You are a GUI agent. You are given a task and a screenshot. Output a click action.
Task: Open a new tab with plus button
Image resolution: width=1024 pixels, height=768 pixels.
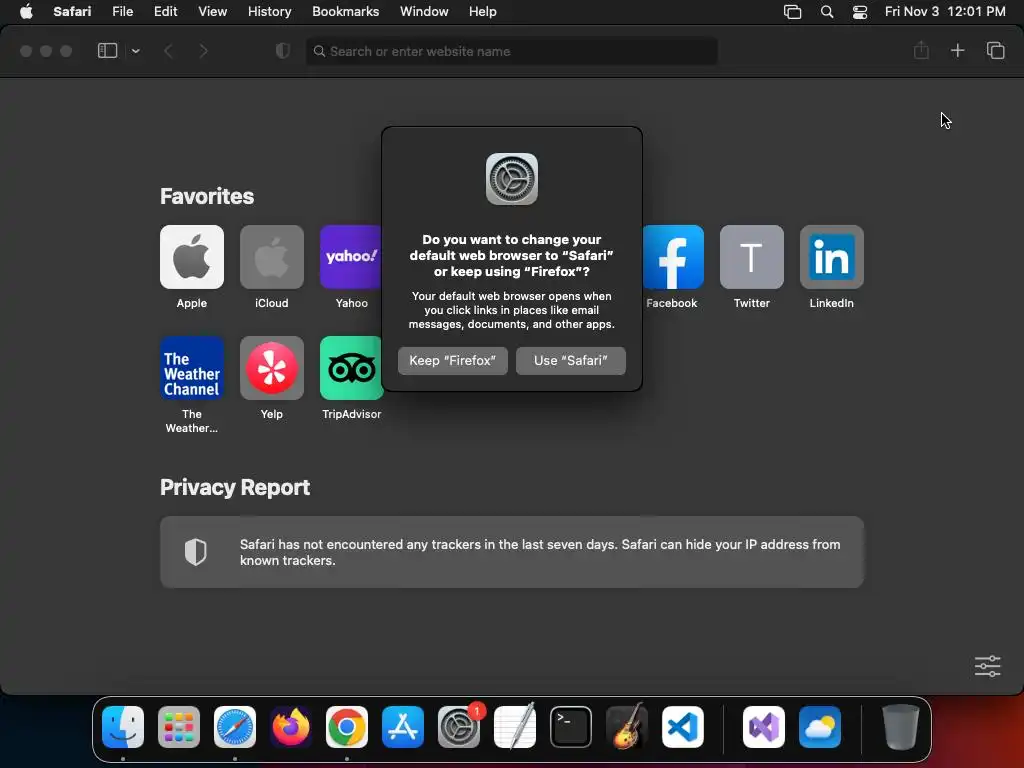957,50
